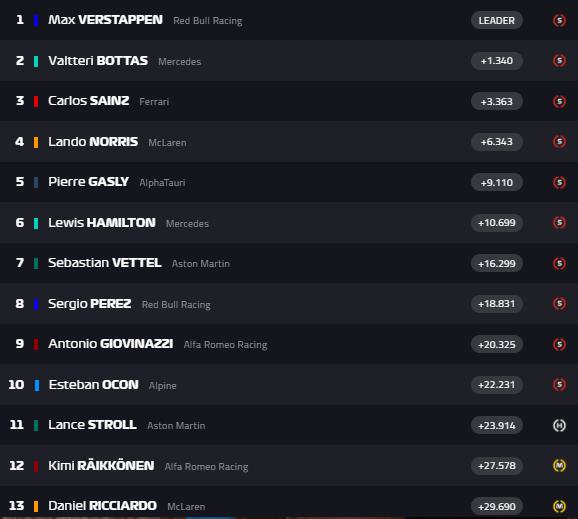Click Ferrari red team color bar
The image size is (578, 519).
click(x=36, y=101)
